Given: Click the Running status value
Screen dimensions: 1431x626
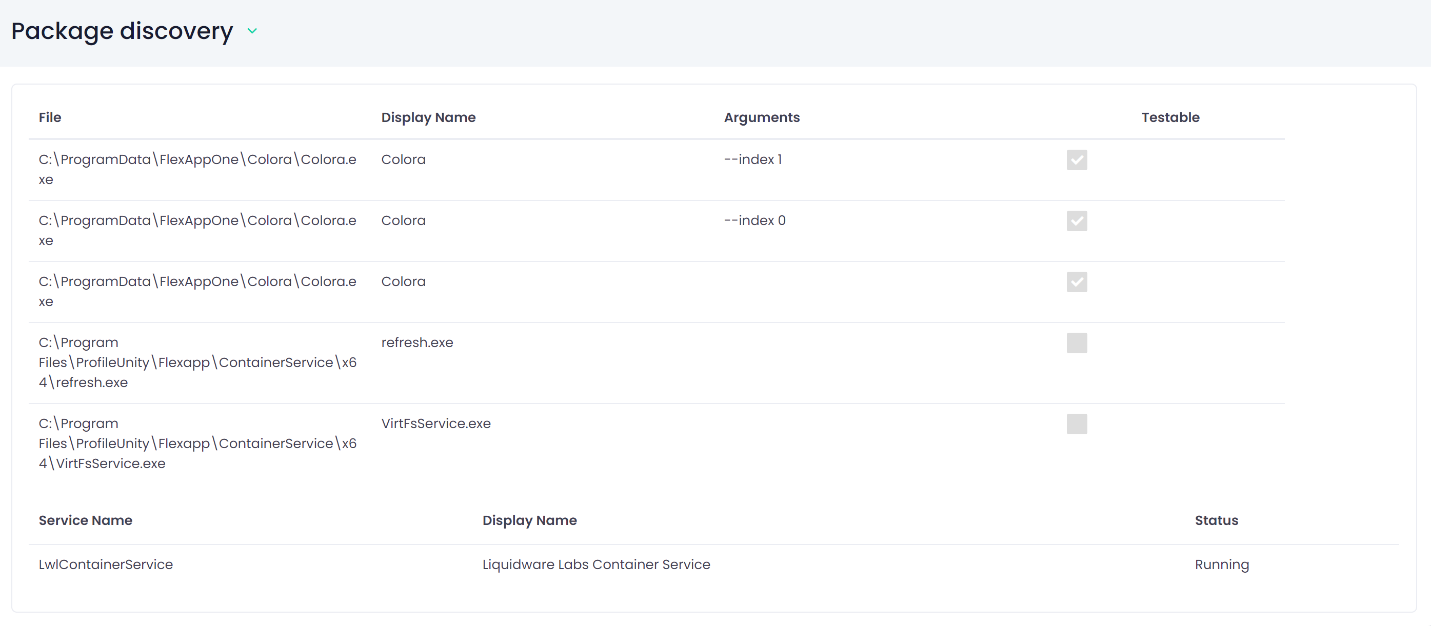Looking at the screenshot, I should tap(1221, 564).
